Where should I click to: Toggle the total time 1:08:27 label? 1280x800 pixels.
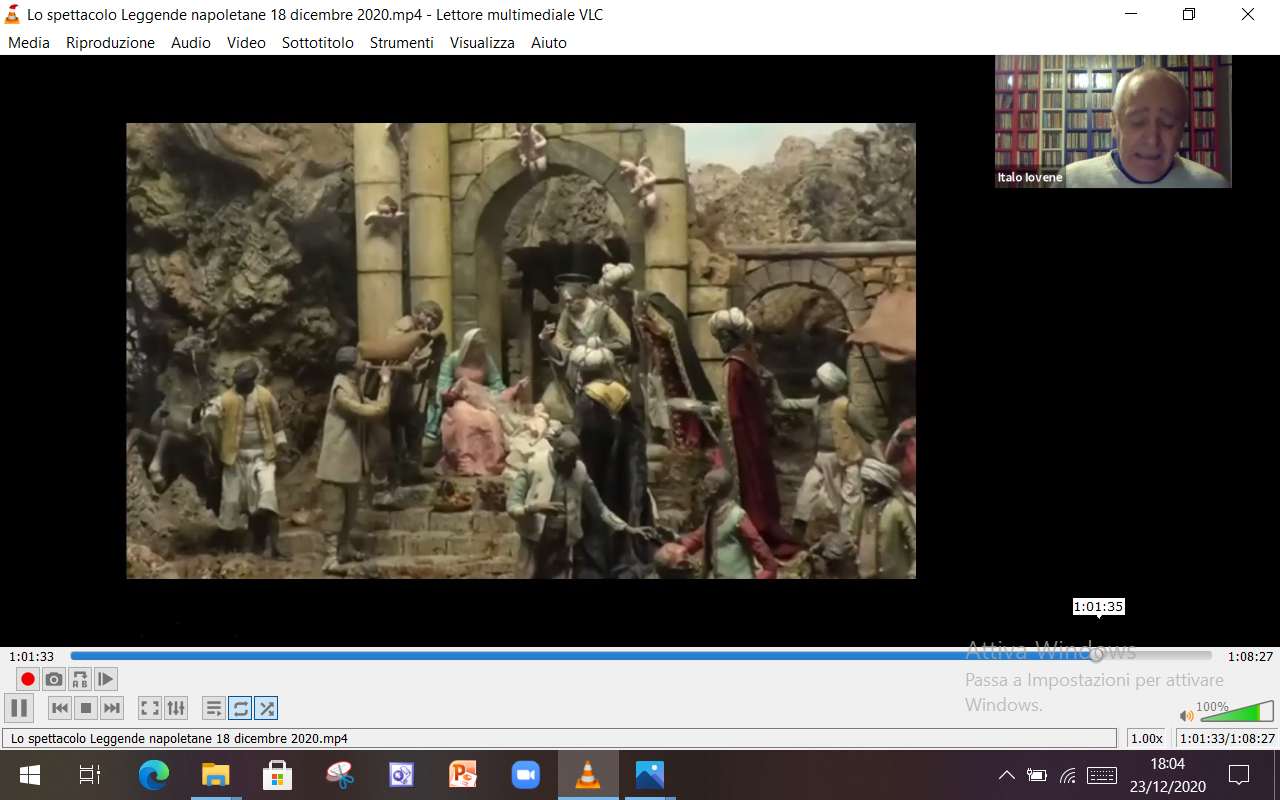[x=1250, y=657]
